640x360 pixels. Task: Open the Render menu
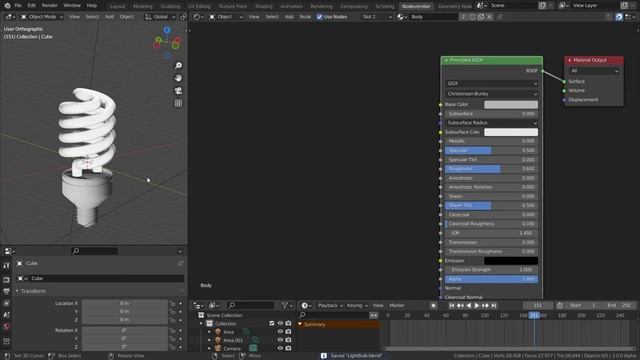coord(49,6)
